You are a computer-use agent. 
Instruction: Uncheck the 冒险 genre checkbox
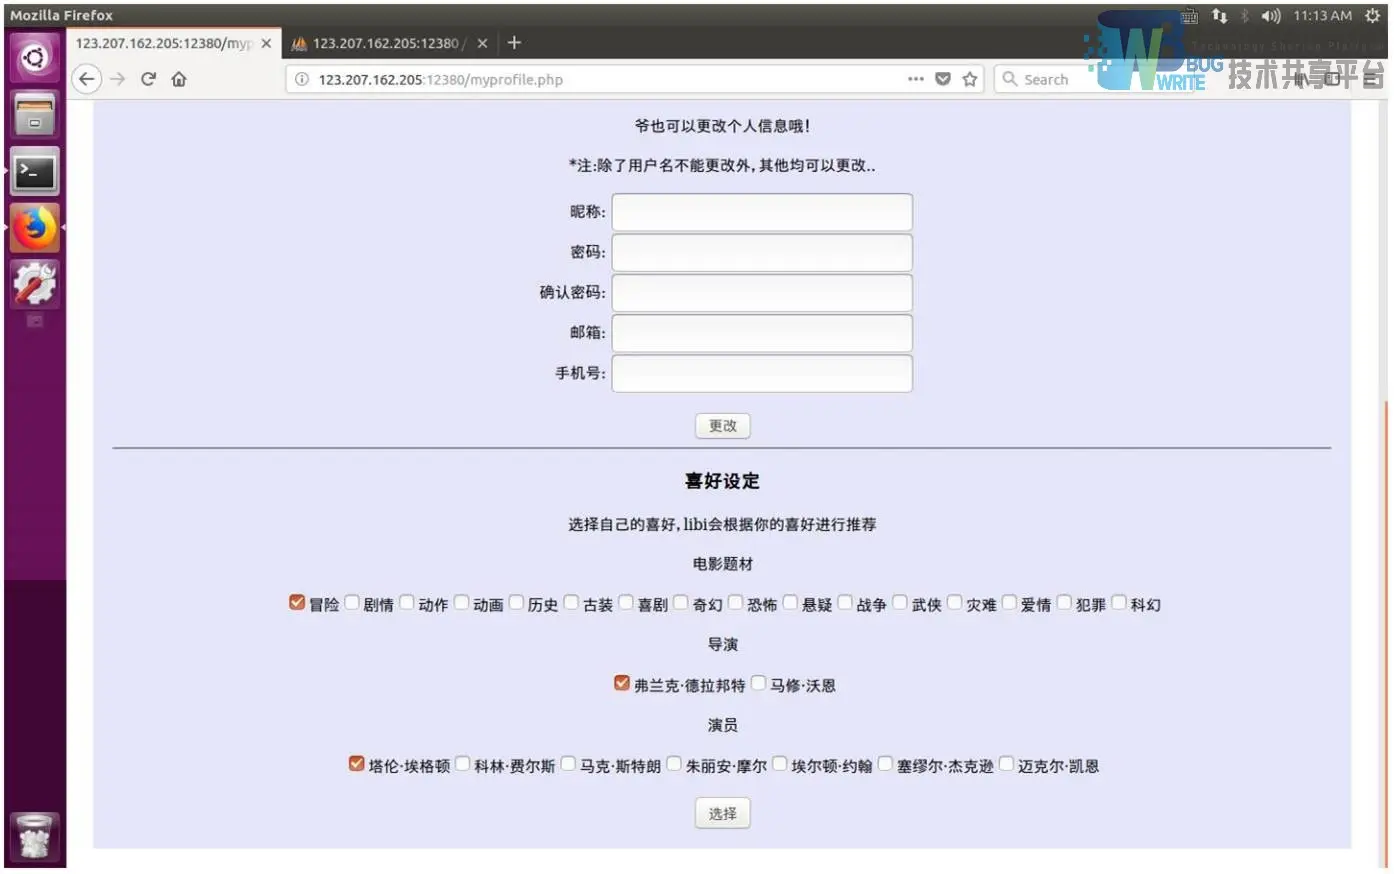pos(297,602)
